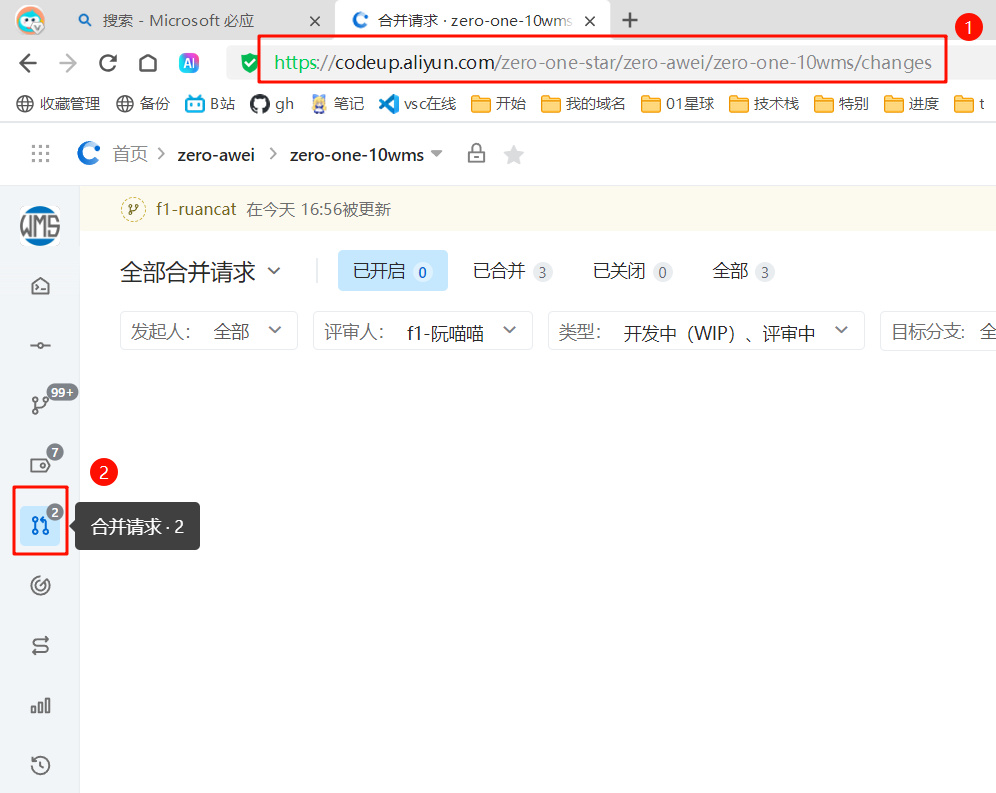This screenshot has height=793, width=996.
Task: Click the commits icon in the sidebar
Action: pos(40,345)
